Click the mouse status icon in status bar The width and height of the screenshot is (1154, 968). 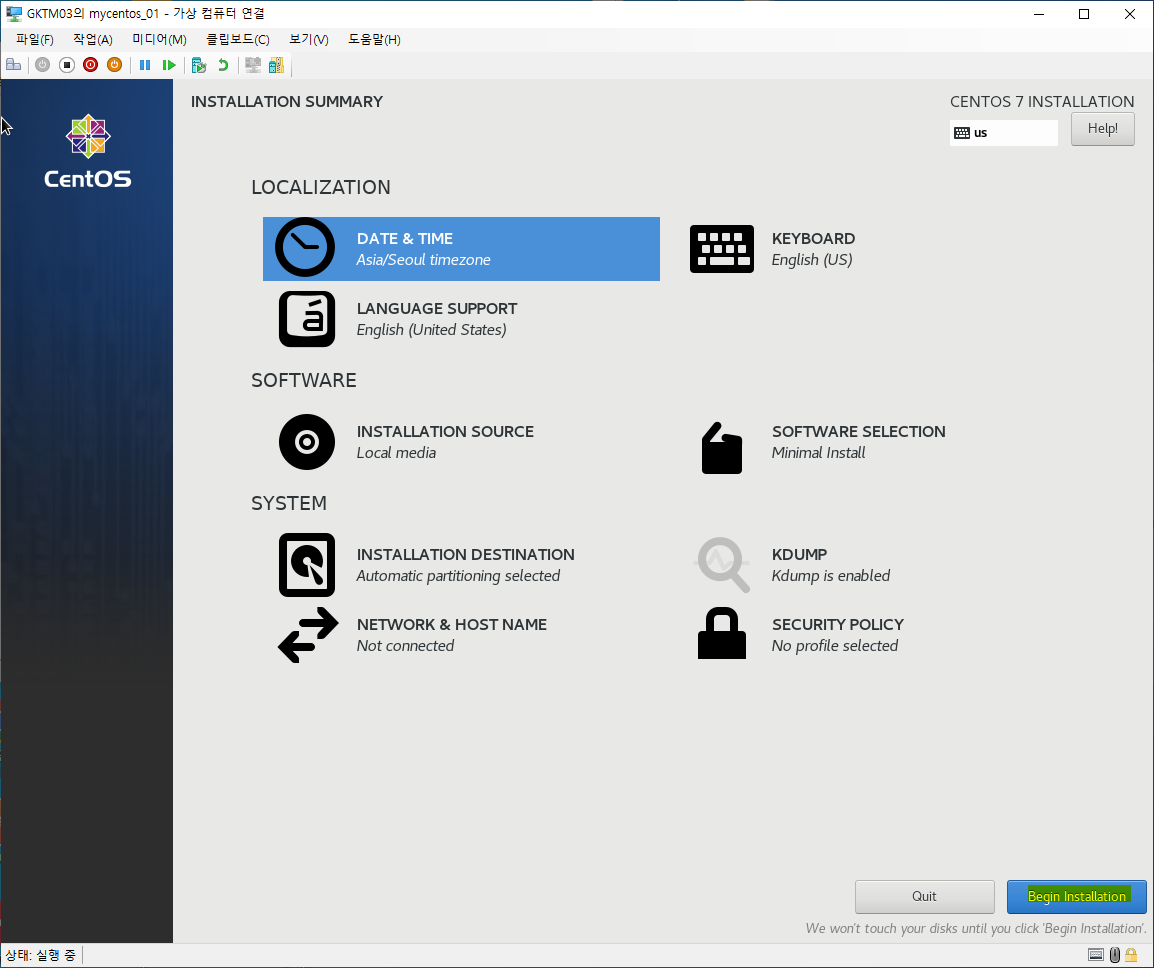click(1114, 955)
